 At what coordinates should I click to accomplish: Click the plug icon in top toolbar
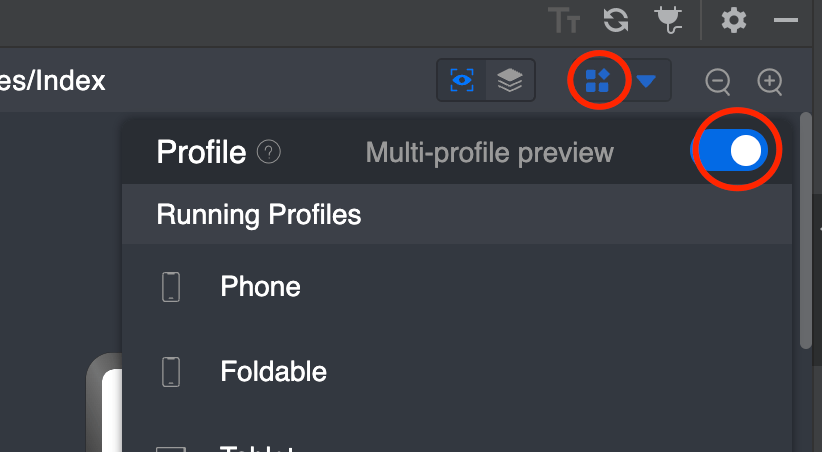[x=667, y=20]
